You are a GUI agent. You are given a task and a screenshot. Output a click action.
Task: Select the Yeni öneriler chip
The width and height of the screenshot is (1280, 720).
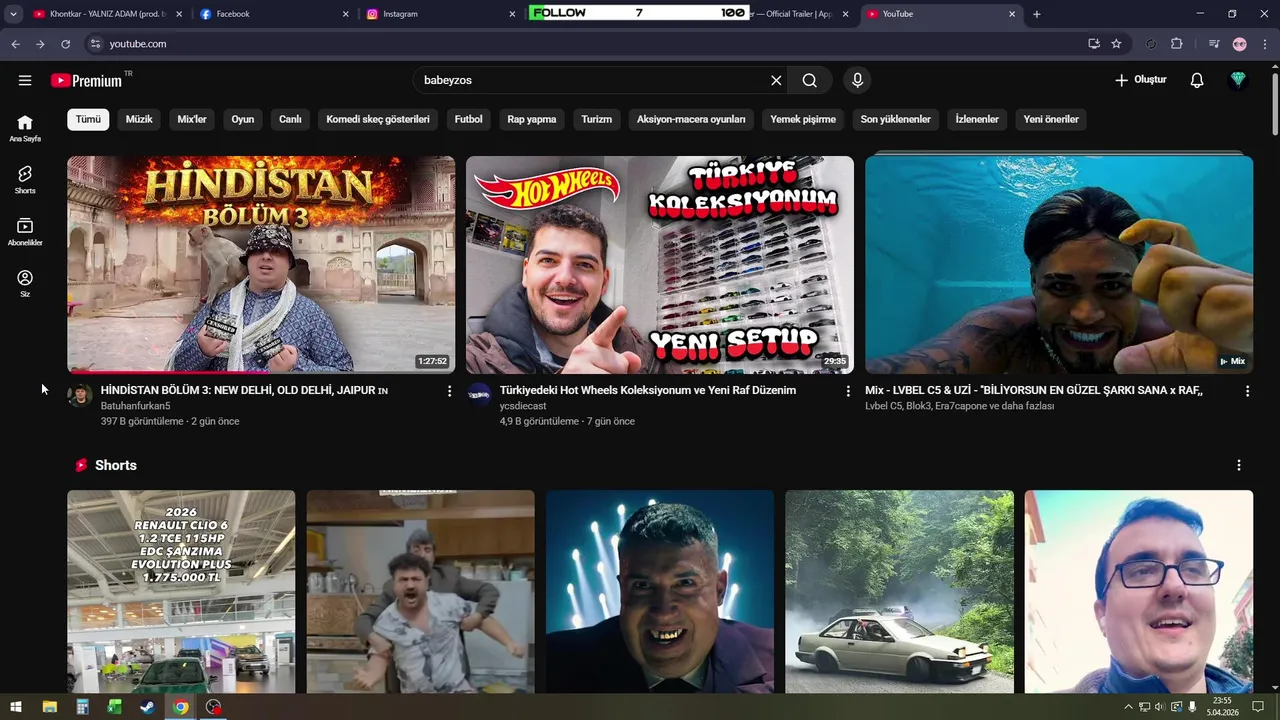tap(1051, 119)
